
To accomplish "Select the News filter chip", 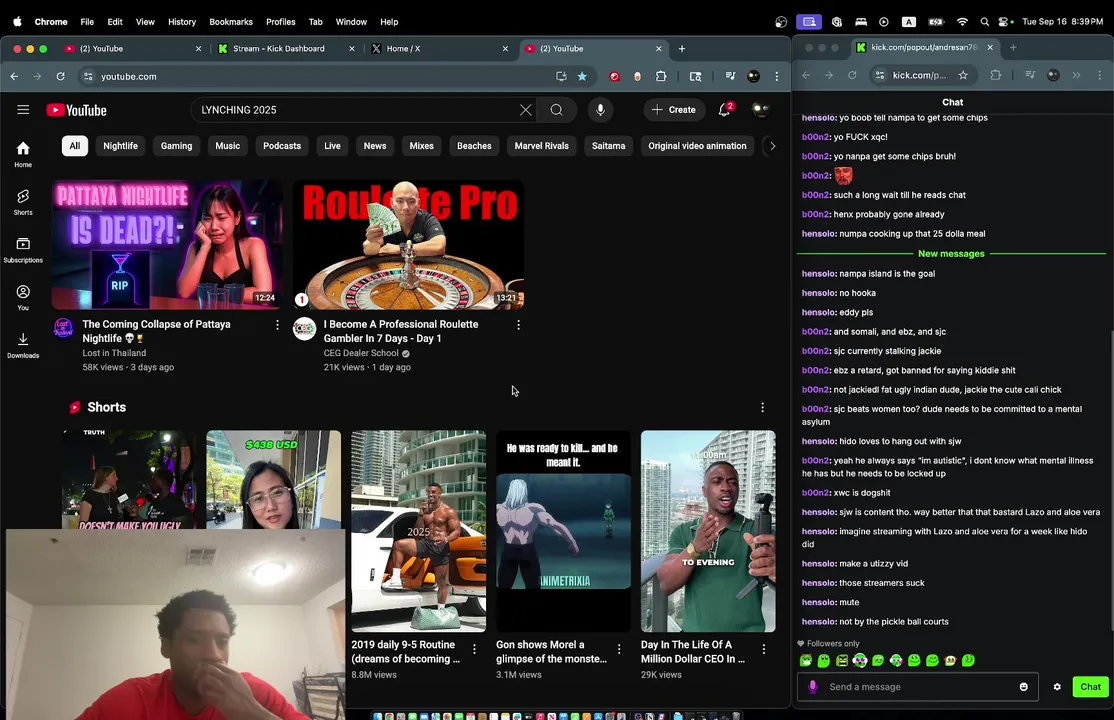I will point(375,146).
